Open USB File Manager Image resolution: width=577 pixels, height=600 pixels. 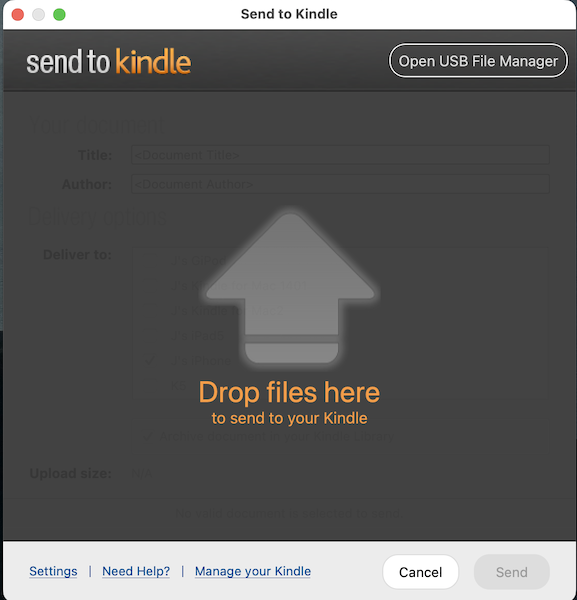click(x=478, y=61)
